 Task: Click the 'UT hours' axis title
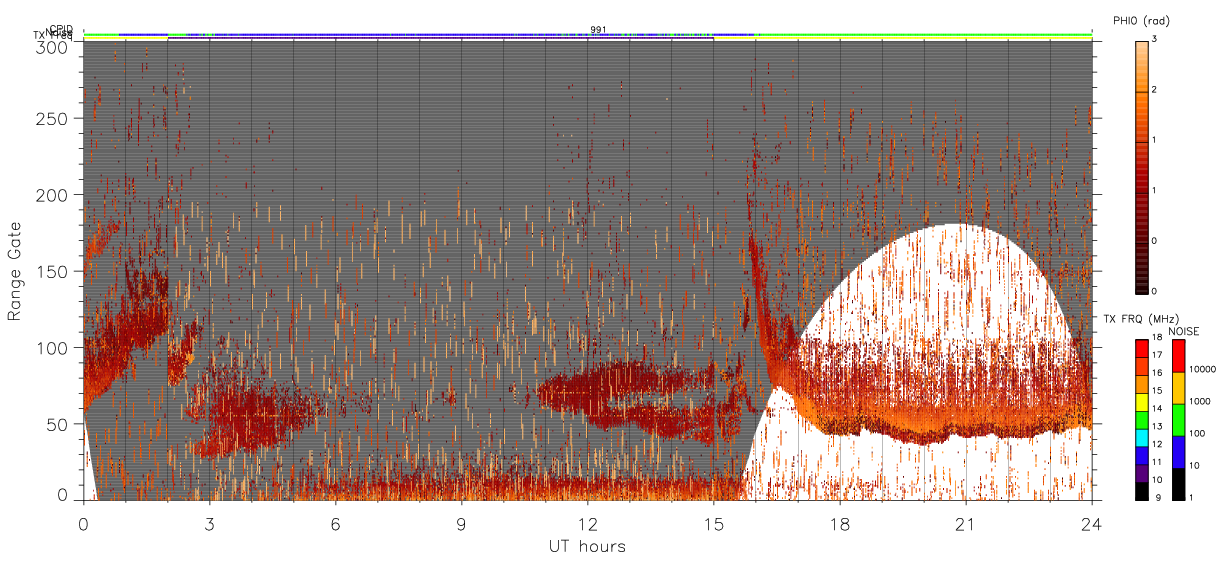coord(587,546)
